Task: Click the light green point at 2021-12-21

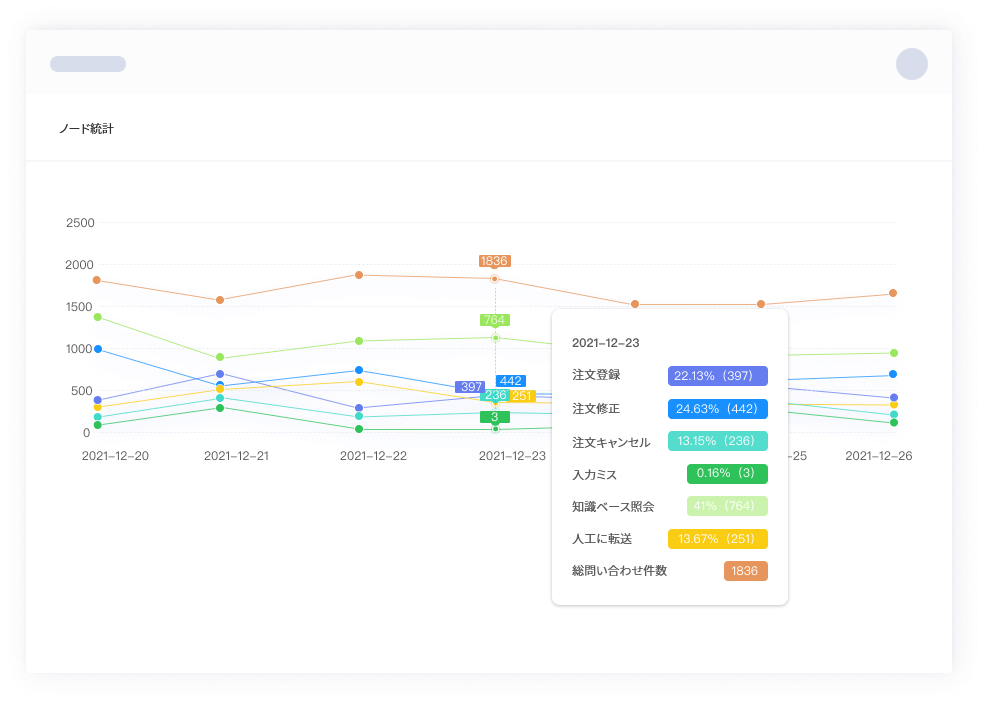Action: pos(220,358)
